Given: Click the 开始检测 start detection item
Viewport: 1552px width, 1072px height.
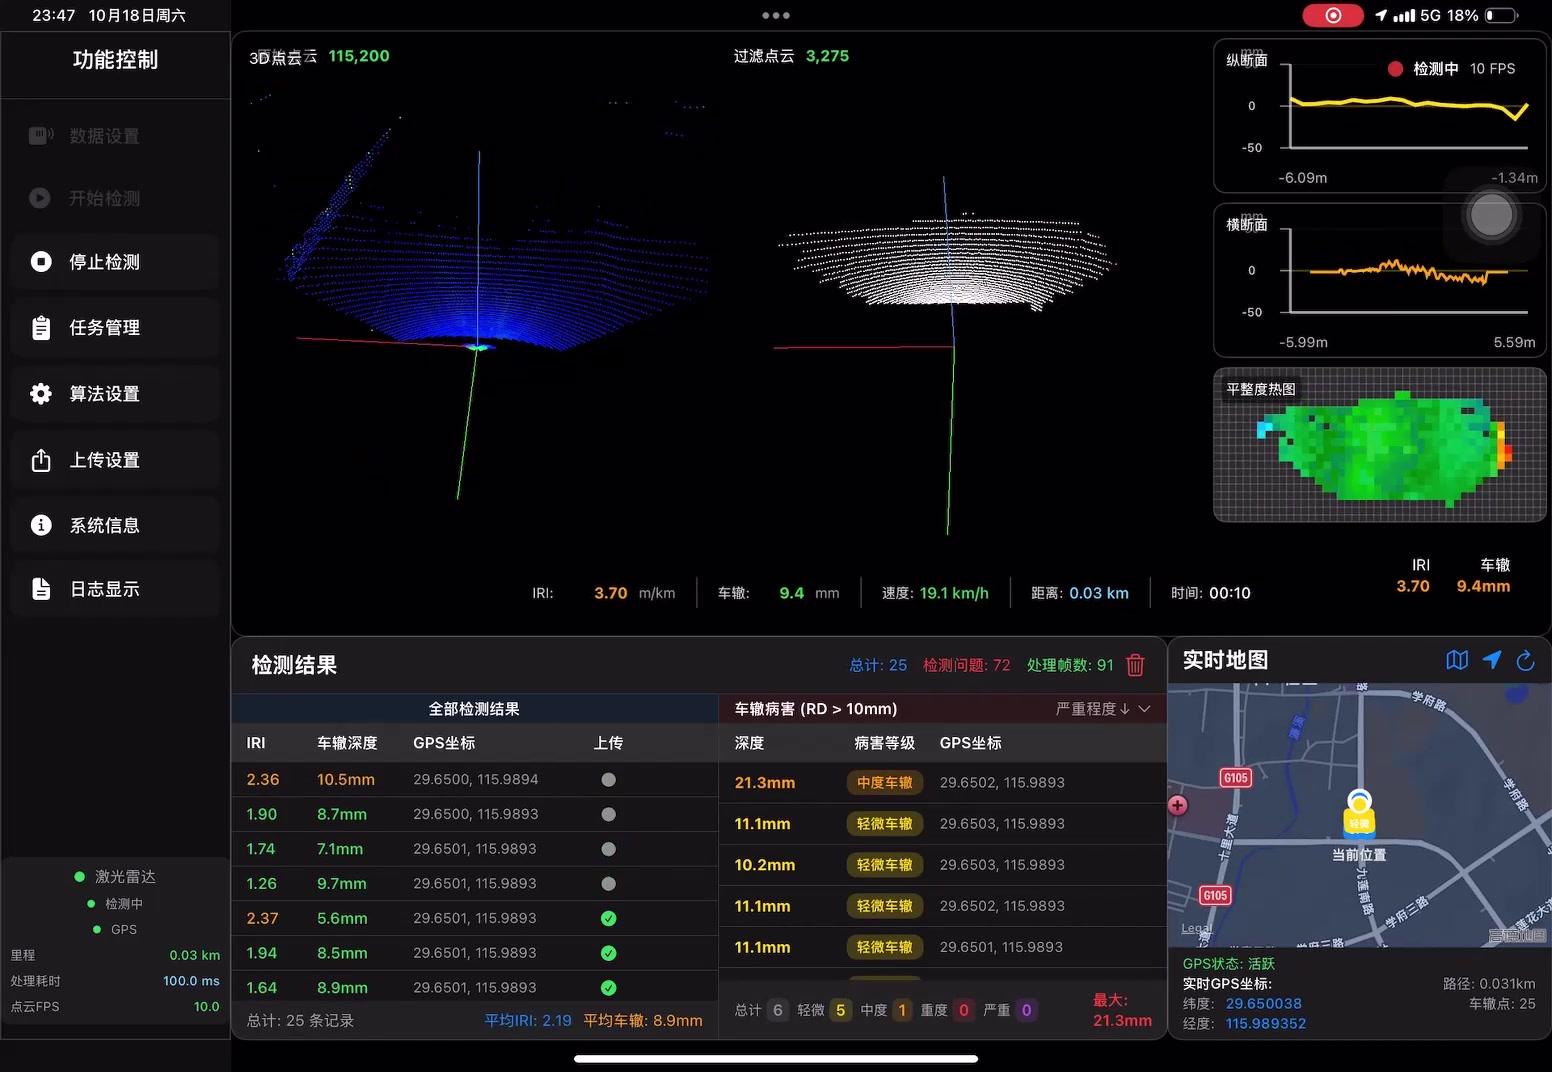Looking at the screenshot, I should pyautogui.click(x=115, y=198).
